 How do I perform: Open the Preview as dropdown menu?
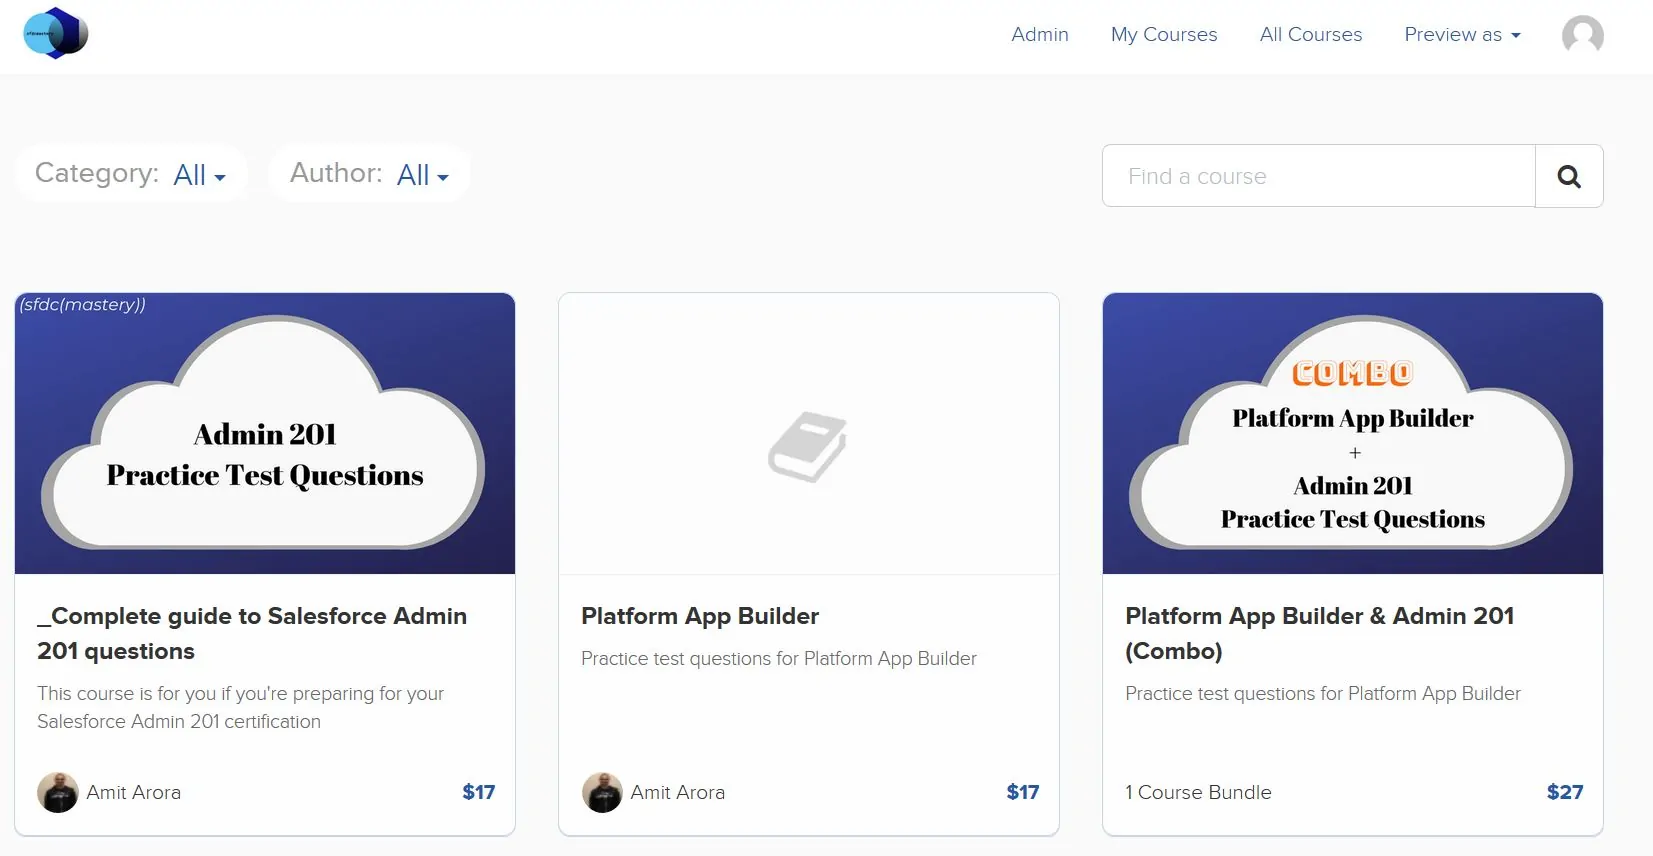point(1461,35)
